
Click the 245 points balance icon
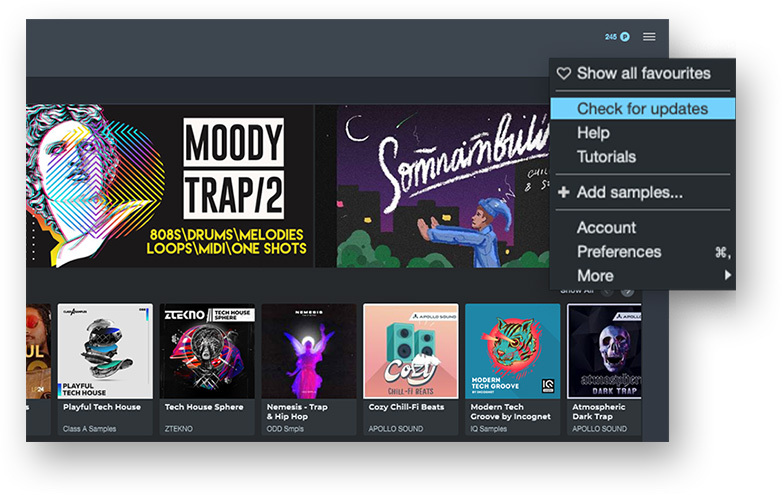pos(617,37)
